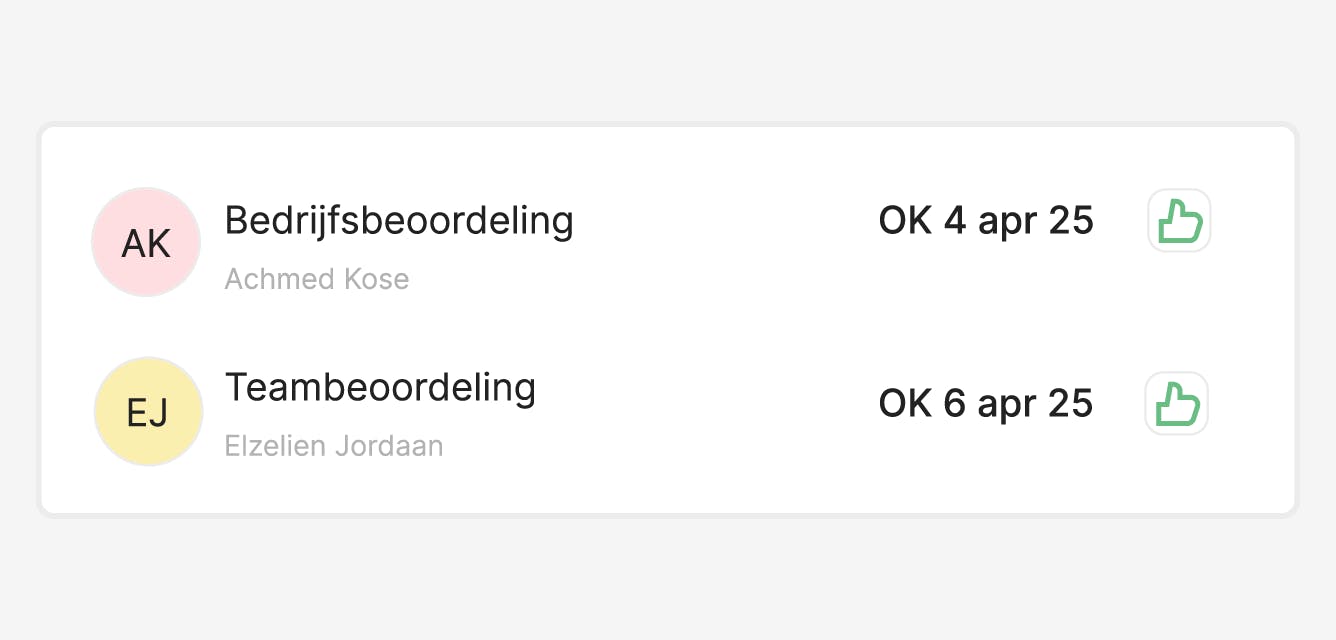Click the name Achmed Kose
Screen dimensions: 1336x640
click(x=317, y=279)
